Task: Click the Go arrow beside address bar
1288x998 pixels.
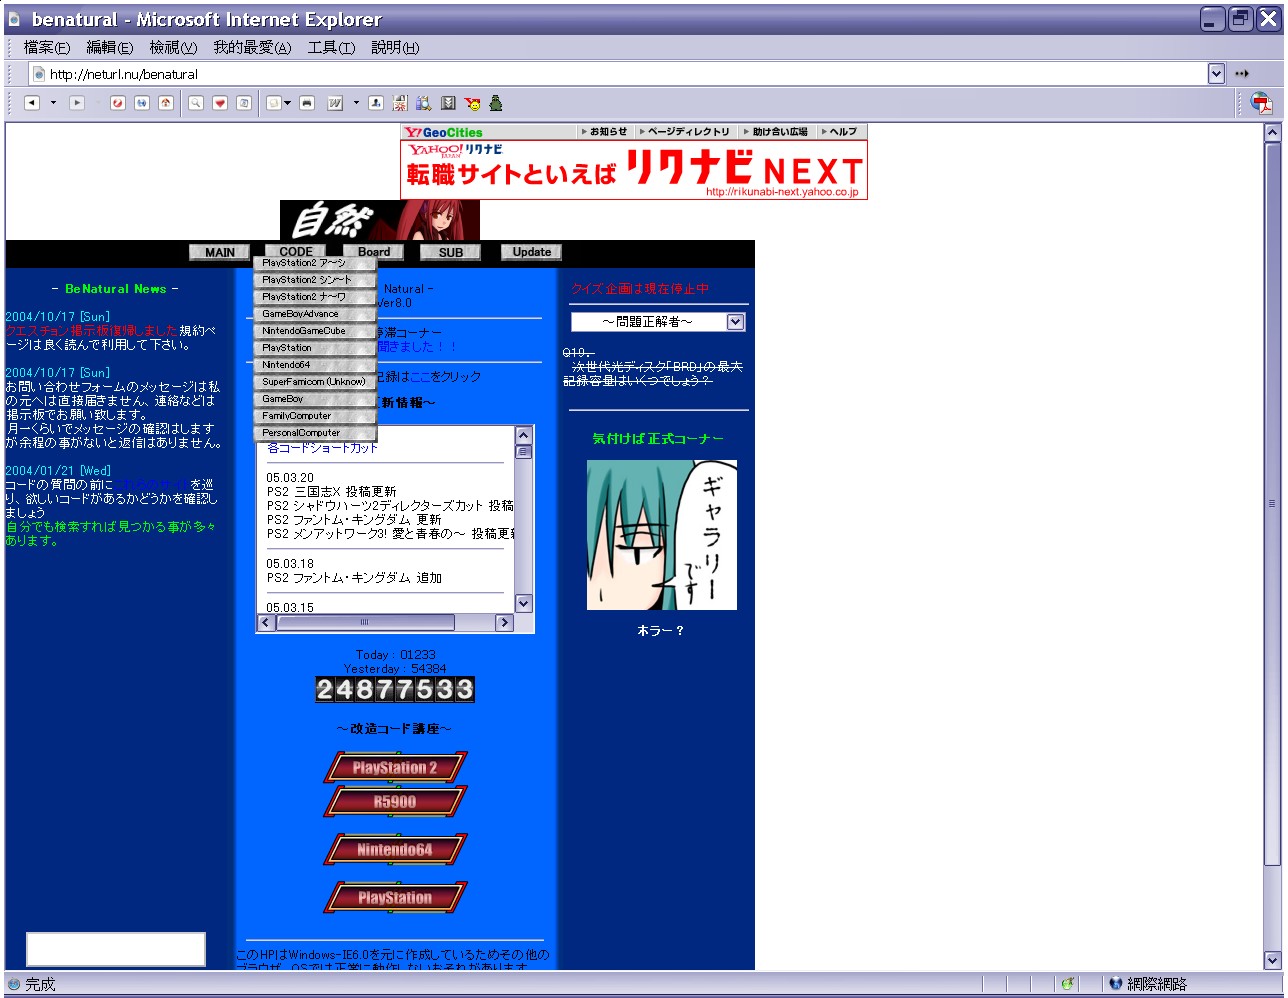Action: (1241, 73)
